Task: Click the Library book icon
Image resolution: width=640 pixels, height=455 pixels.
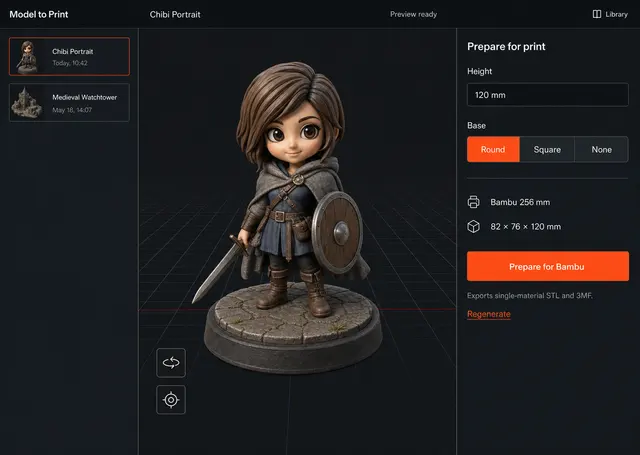Action: point(597,14)
